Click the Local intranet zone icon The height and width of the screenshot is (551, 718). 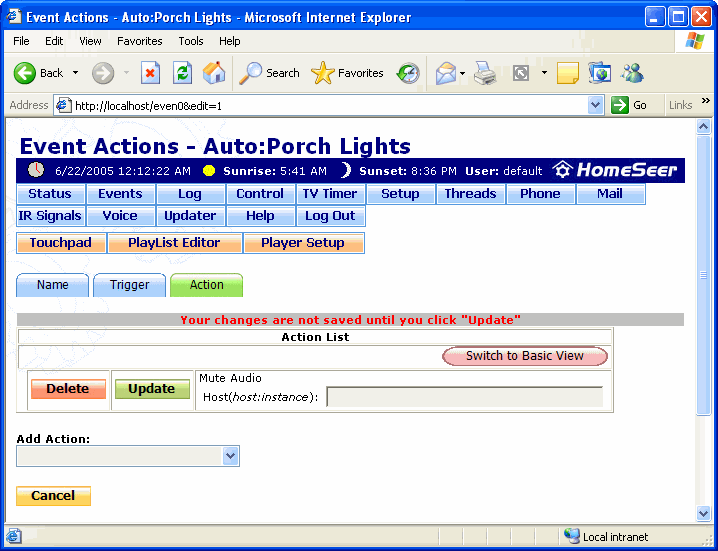point(571,535)
